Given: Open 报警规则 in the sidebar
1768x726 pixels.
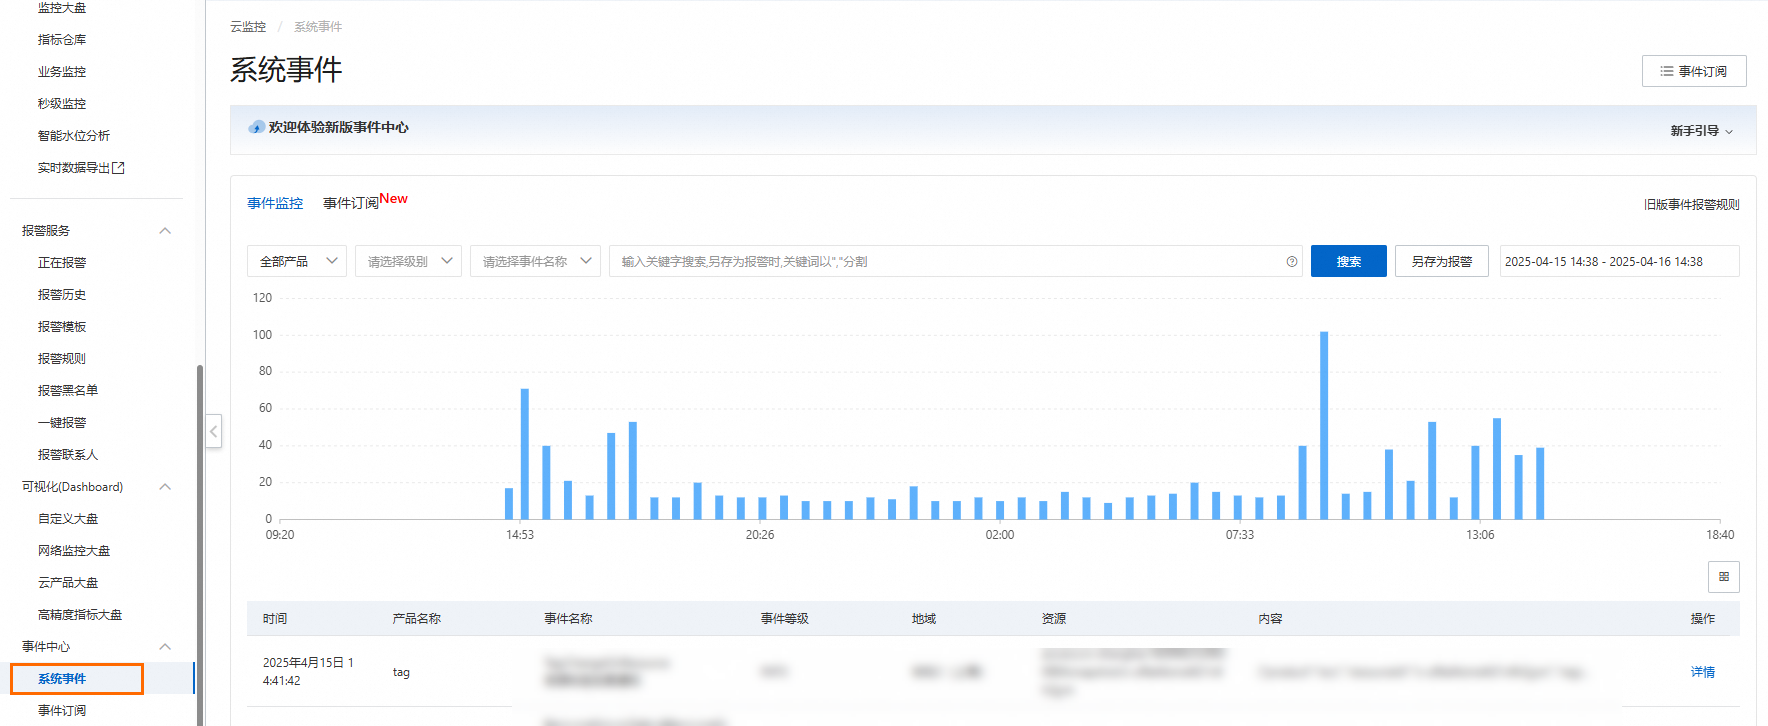Looking at the screenshot, I should point(62,359).
